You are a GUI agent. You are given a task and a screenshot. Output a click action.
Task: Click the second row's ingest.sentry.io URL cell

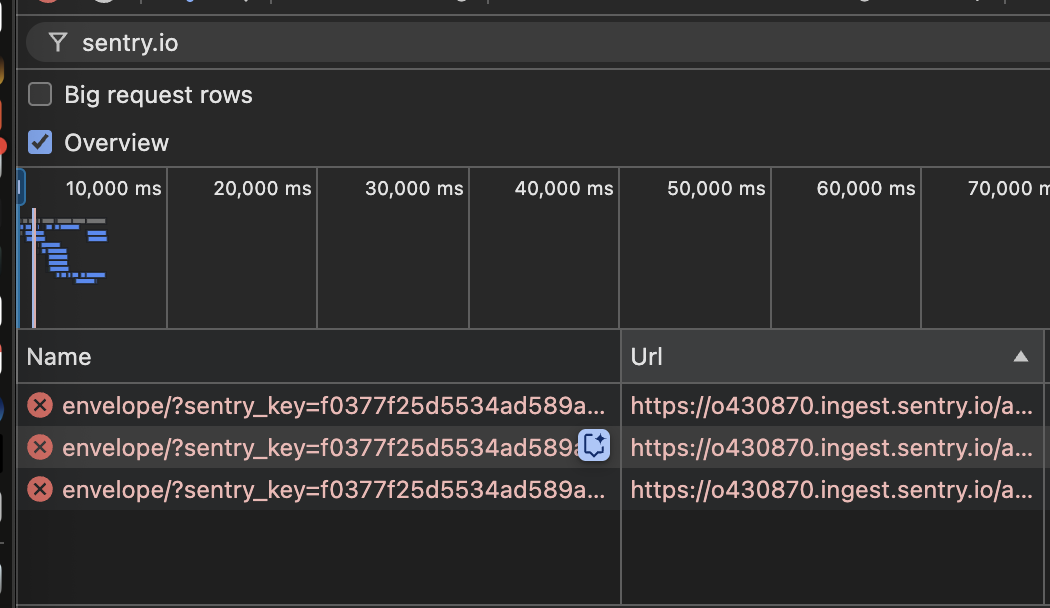832,447
